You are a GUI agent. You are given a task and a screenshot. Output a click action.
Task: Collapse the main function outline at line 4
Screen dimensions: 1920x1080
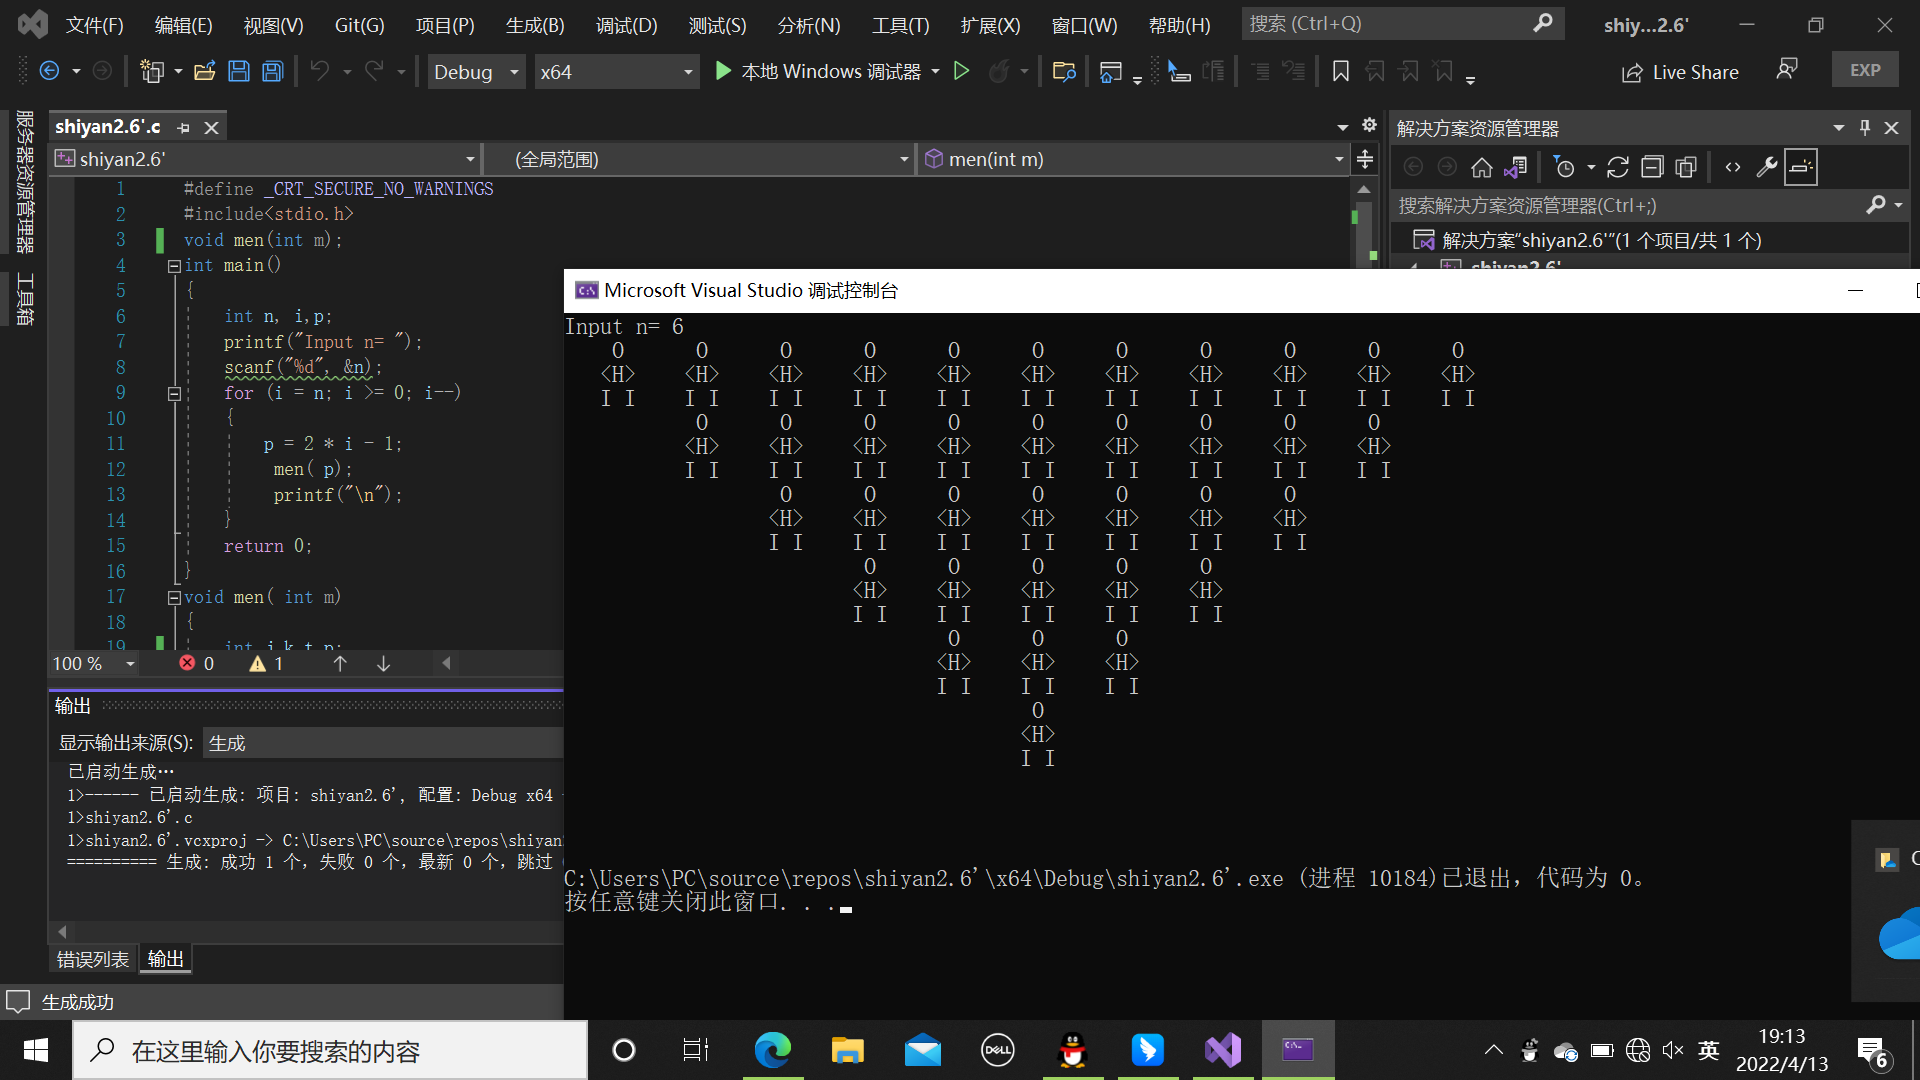point(174,266)
